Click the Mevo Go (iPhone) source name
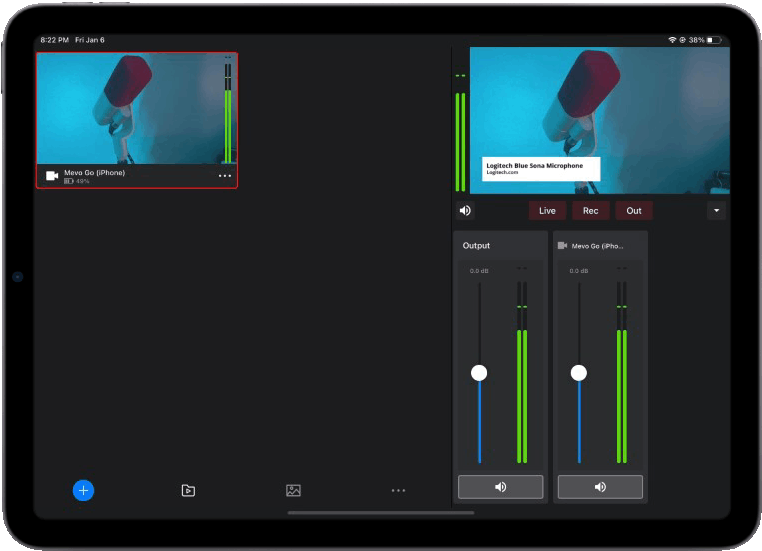The height and width of the screenshot is (551, 762). click(x=95, y=172)
